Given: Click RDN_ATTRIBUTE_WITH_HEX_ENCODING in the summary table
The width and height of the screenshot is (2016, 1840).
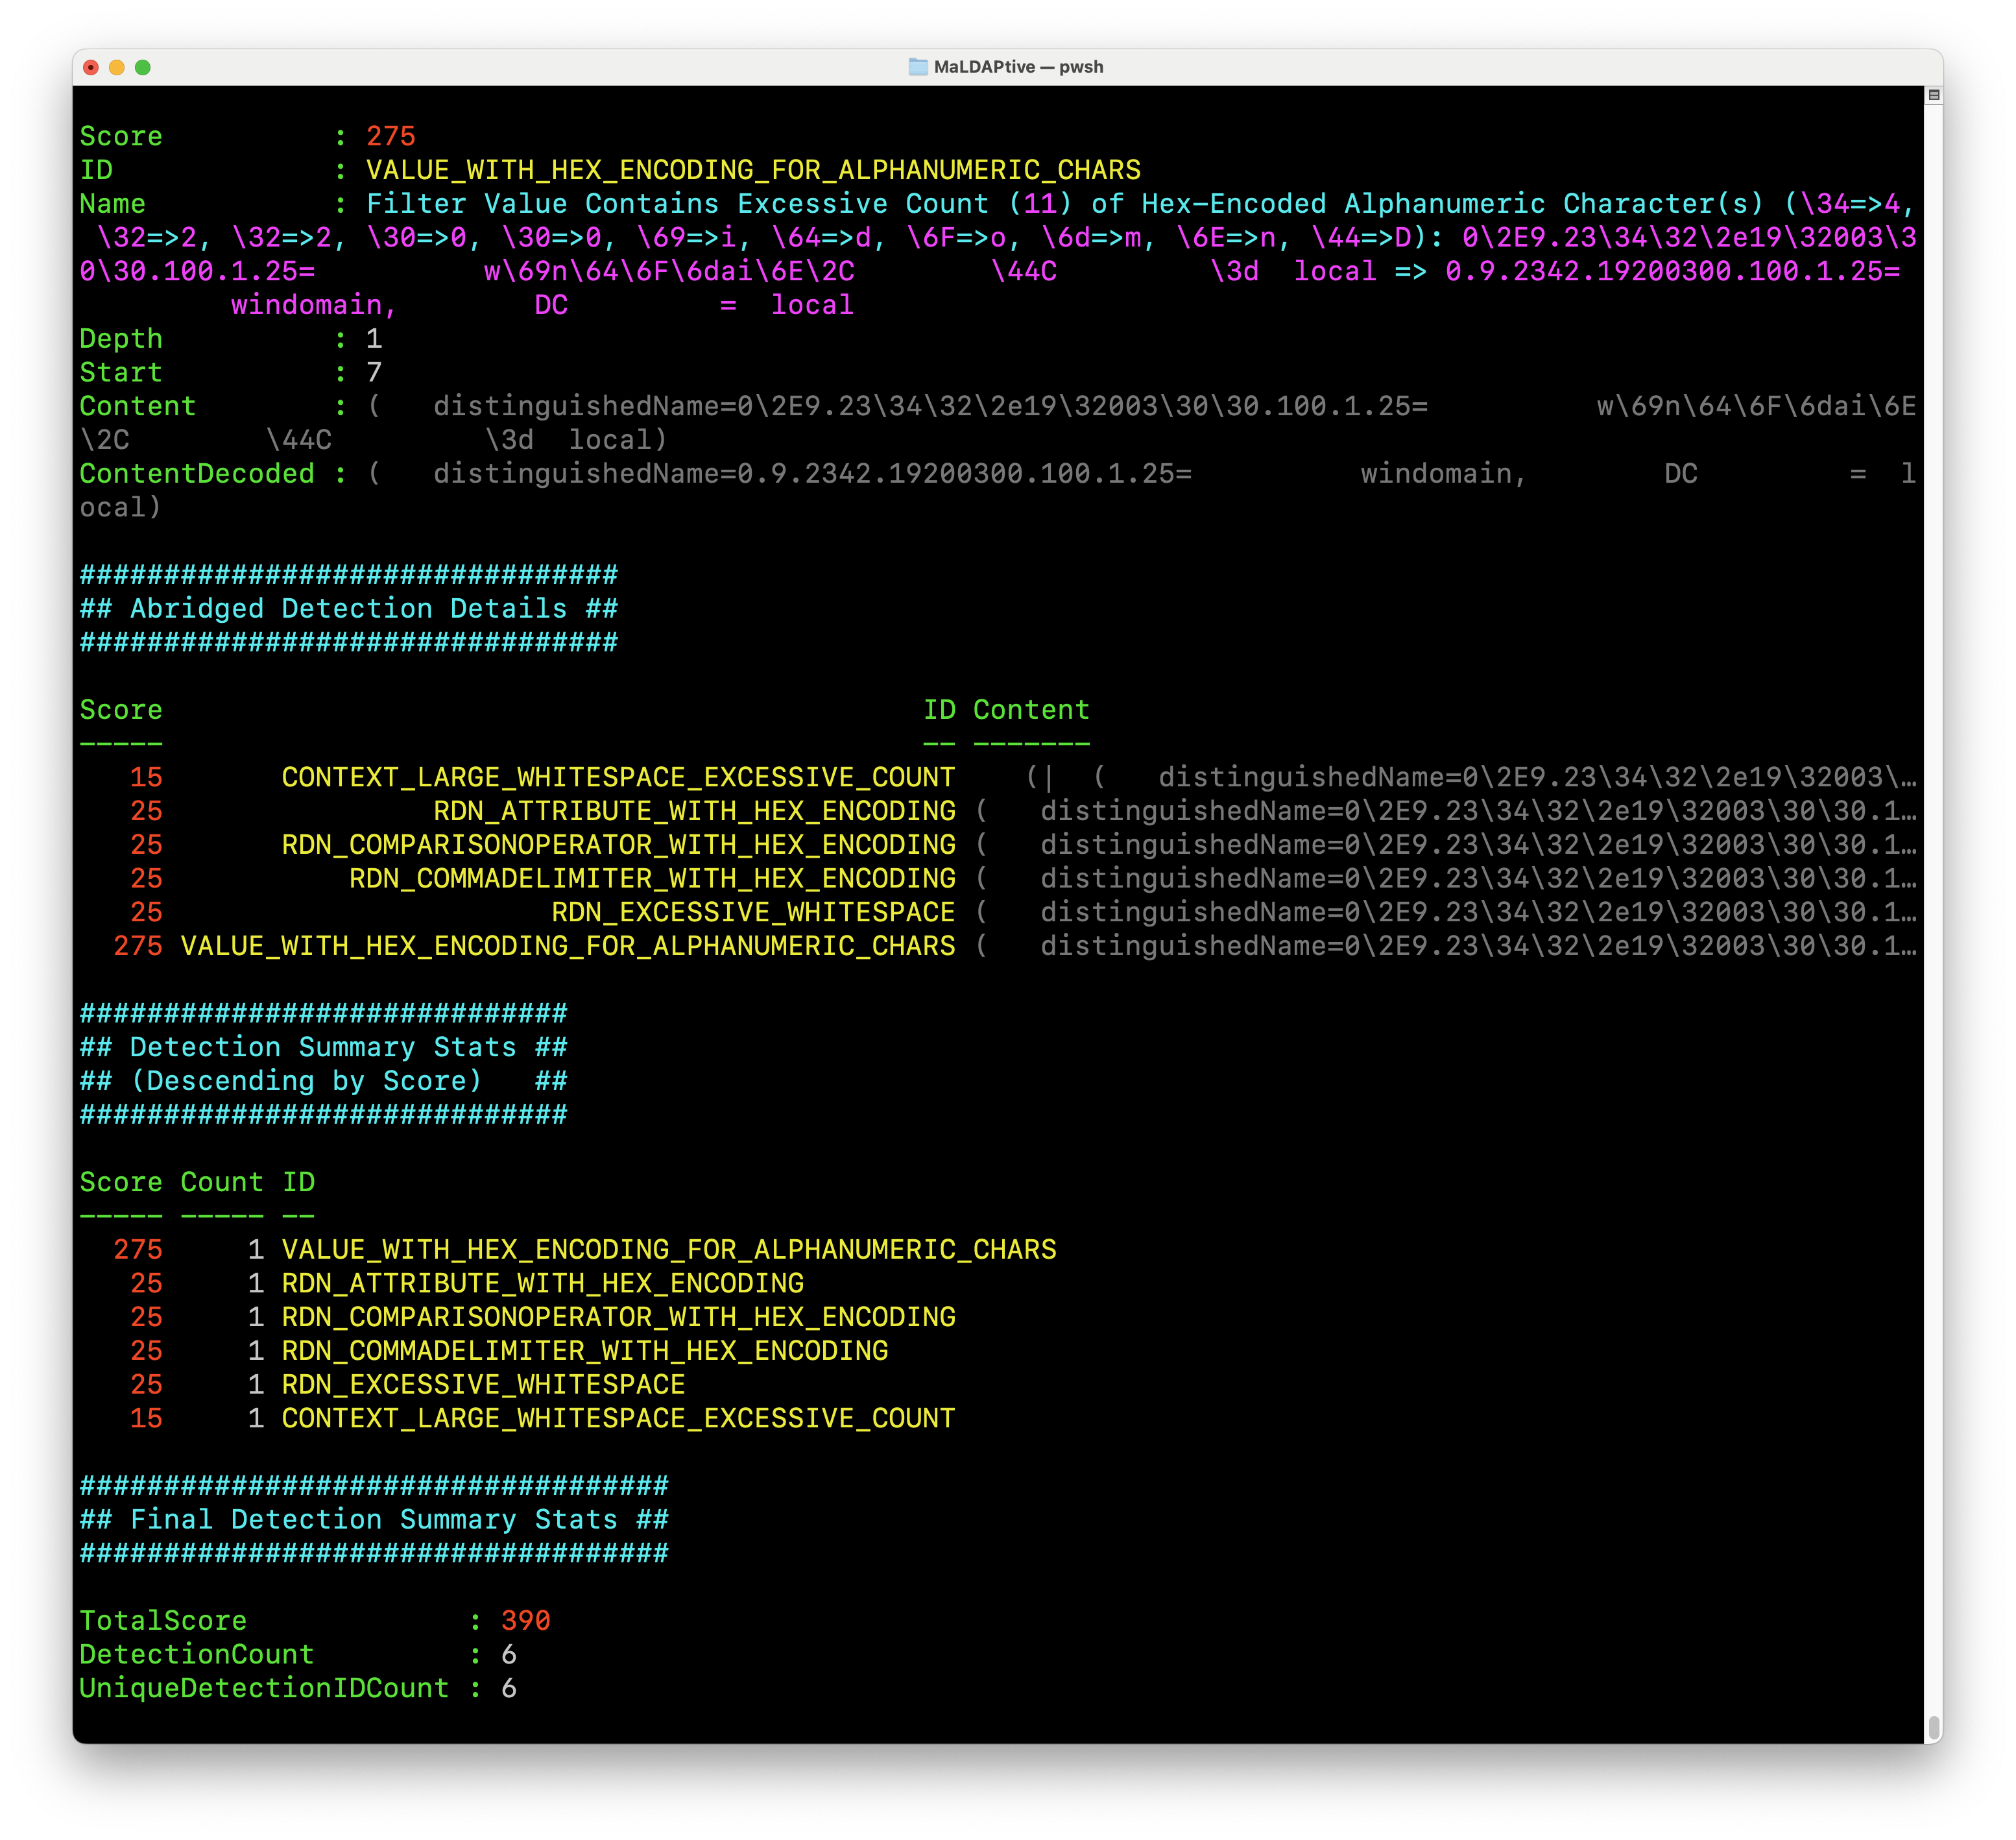Looking at the screenshot, I should (543, 1284).
